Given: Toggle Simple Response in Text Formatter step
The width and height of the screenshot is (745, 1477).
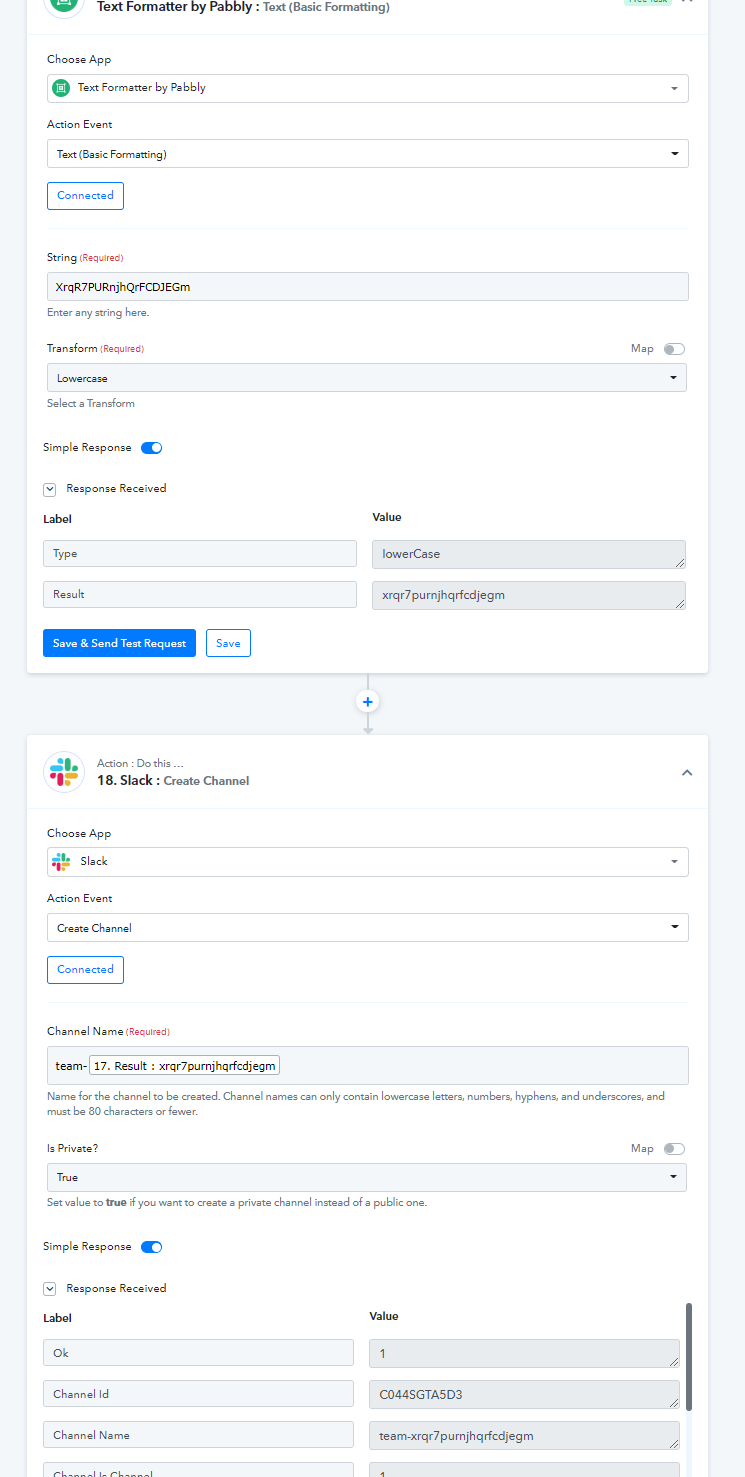Looking at the screenshot, I should [151, 448].
